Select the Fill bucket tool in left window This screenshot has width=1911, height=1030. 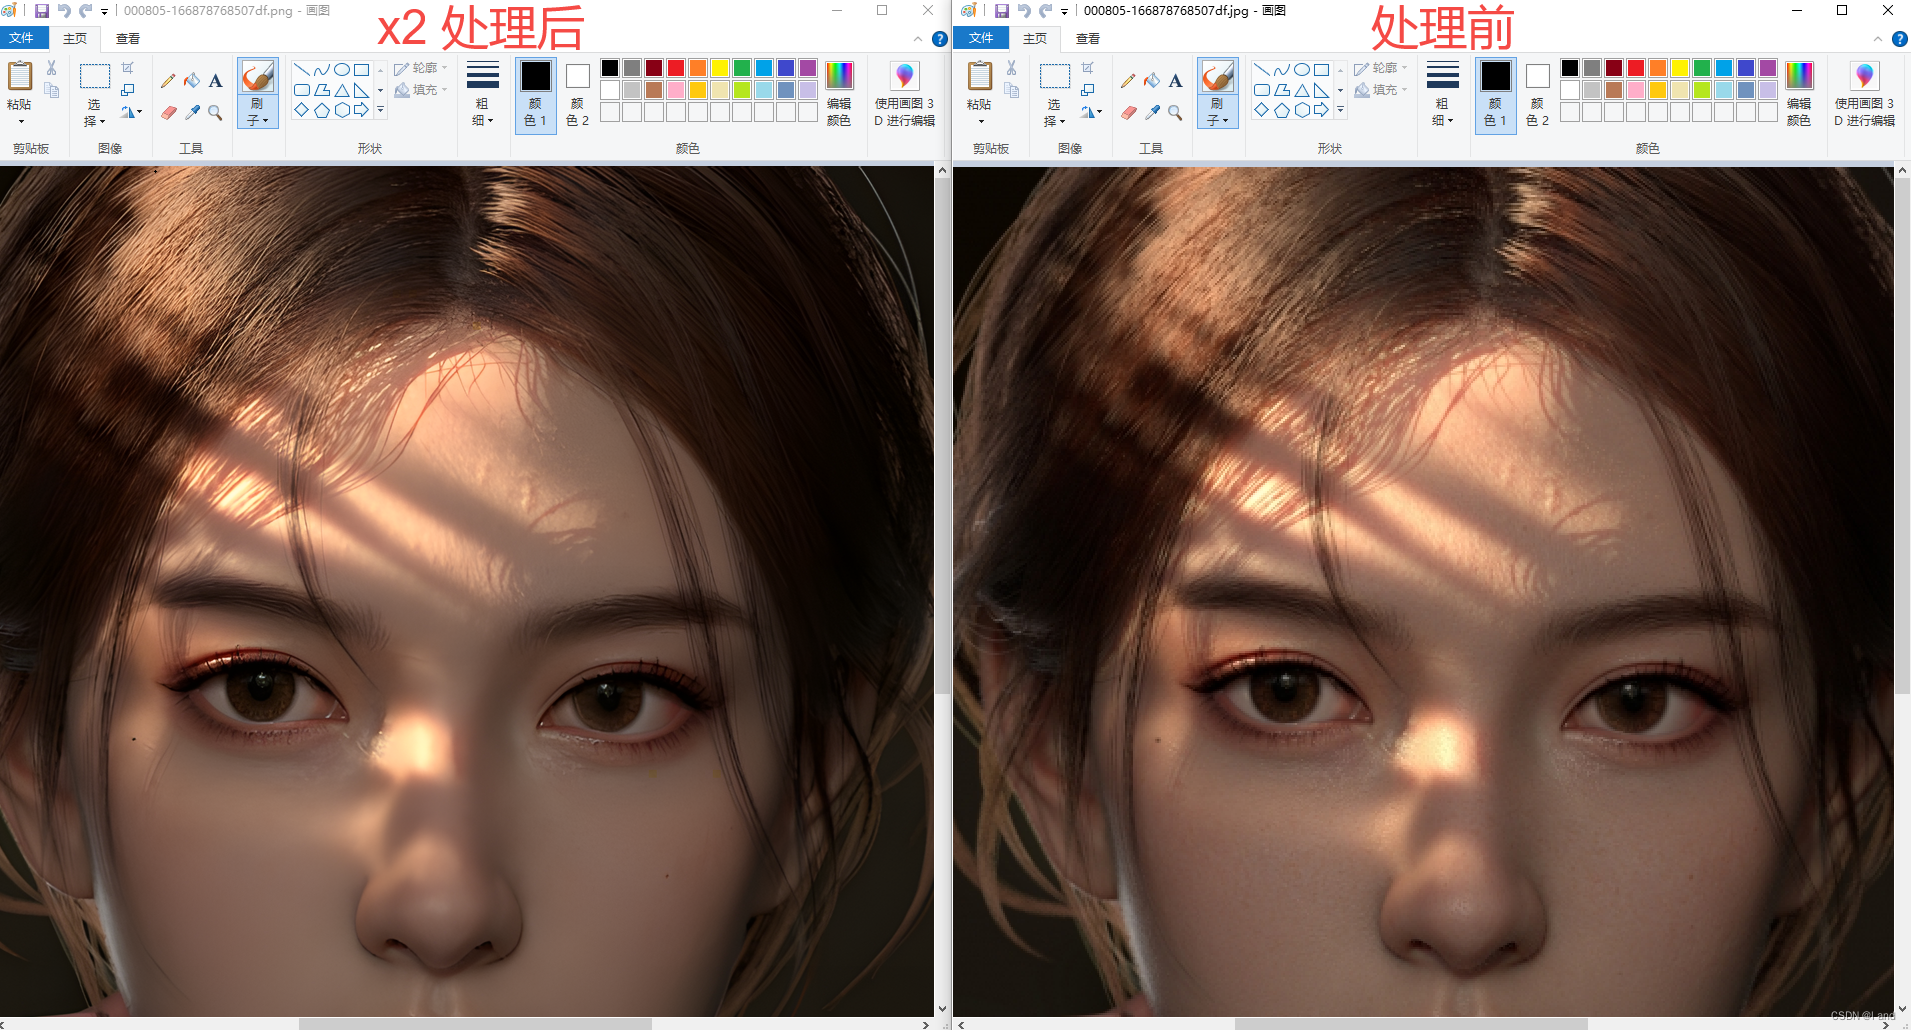pyautogui.click(x=192, y=81)
